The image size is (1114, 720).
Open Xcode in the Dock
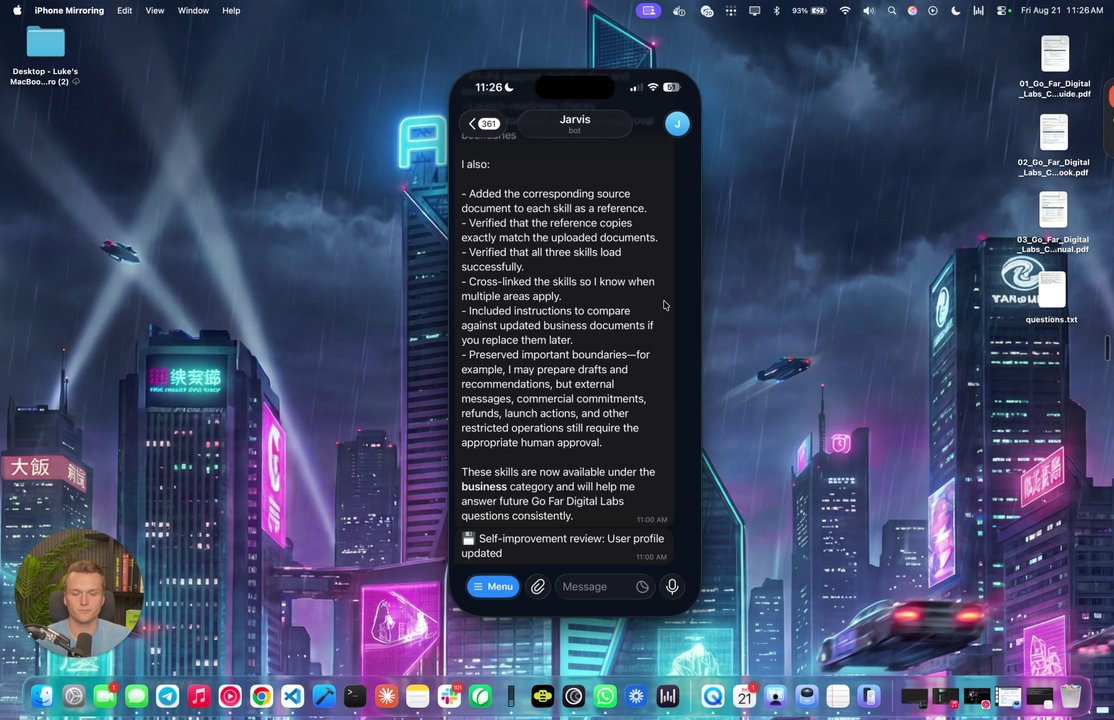(324, 697)
